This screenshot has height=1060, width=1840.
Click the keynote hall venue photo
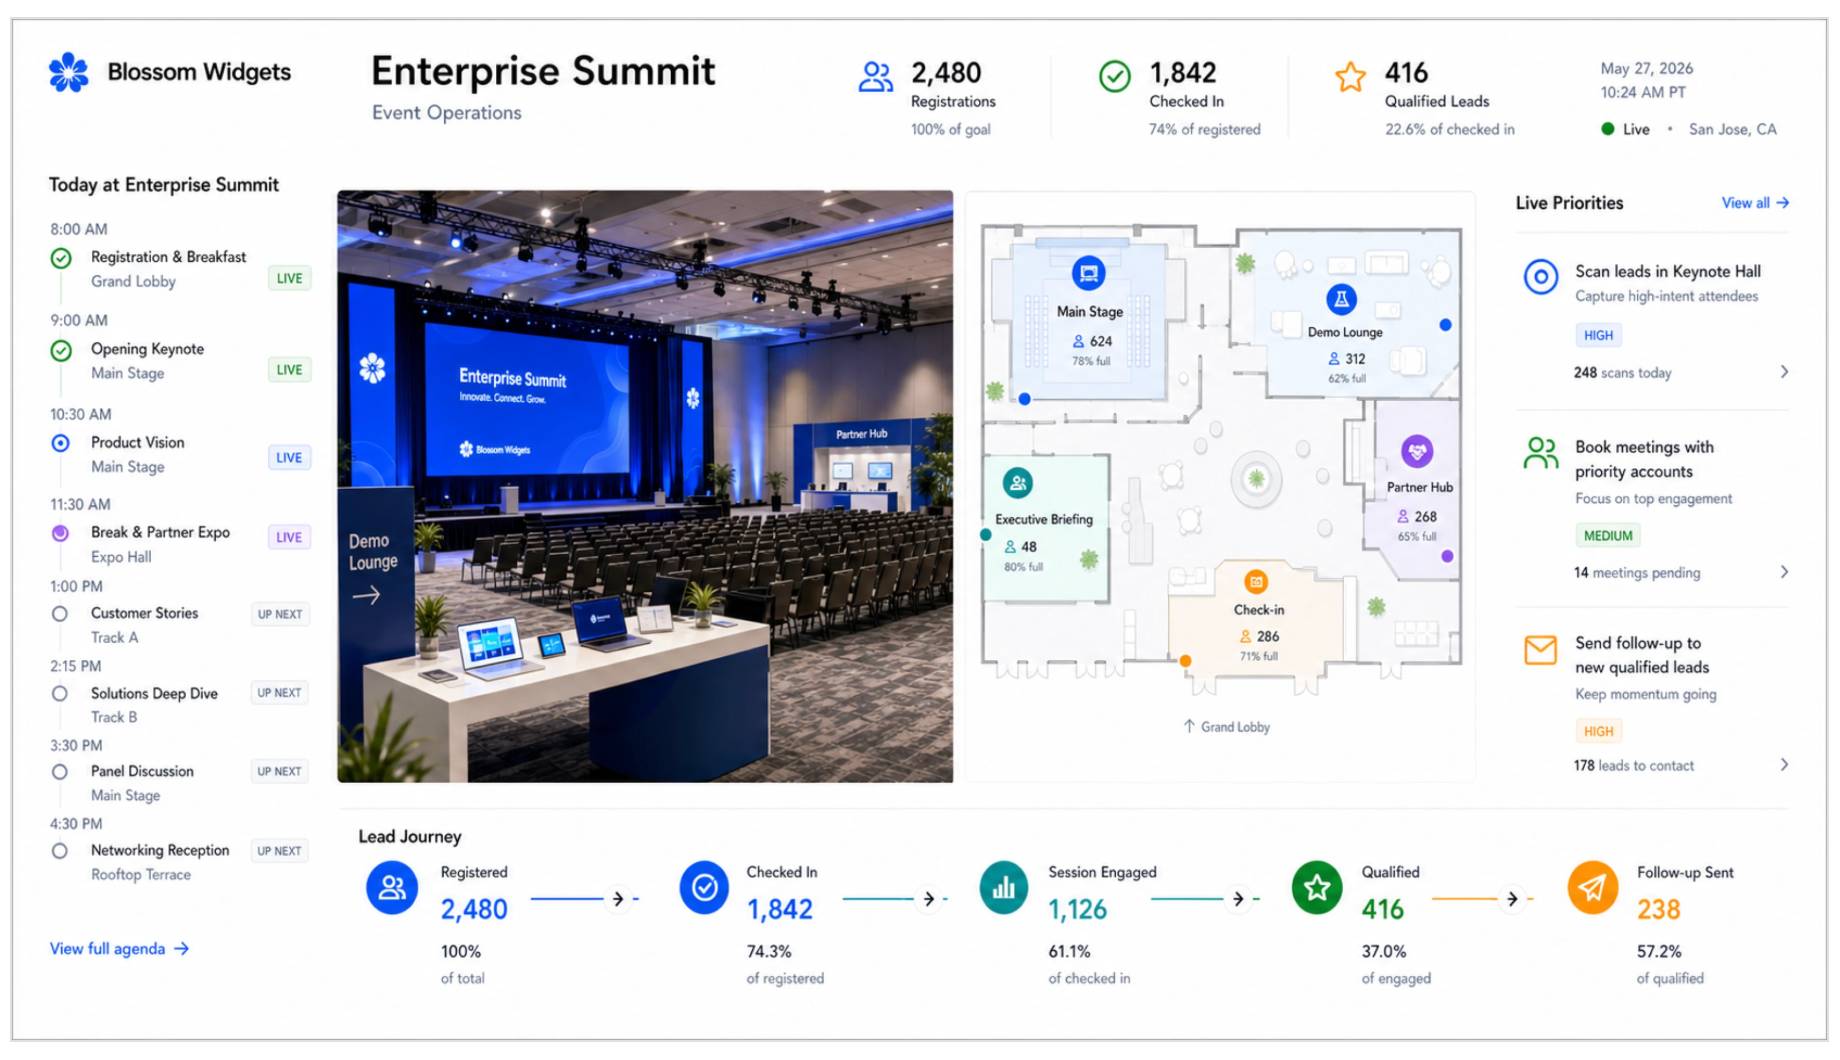(645, 486)
